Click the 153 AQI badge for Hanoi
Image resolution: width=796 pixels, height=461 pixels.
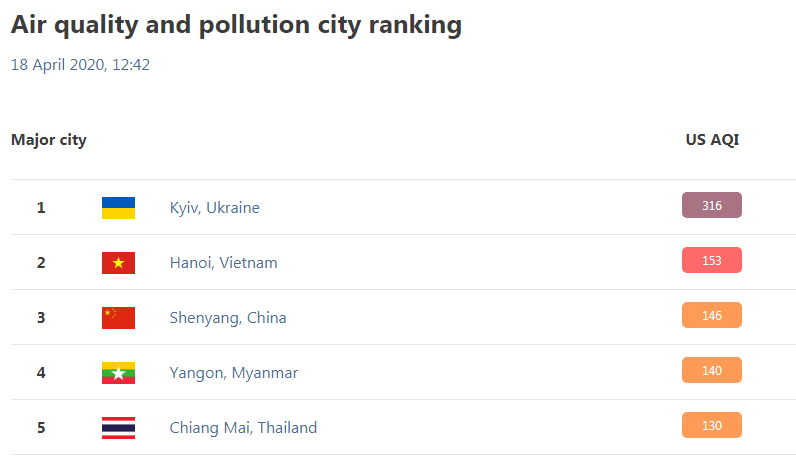[712, 260]
